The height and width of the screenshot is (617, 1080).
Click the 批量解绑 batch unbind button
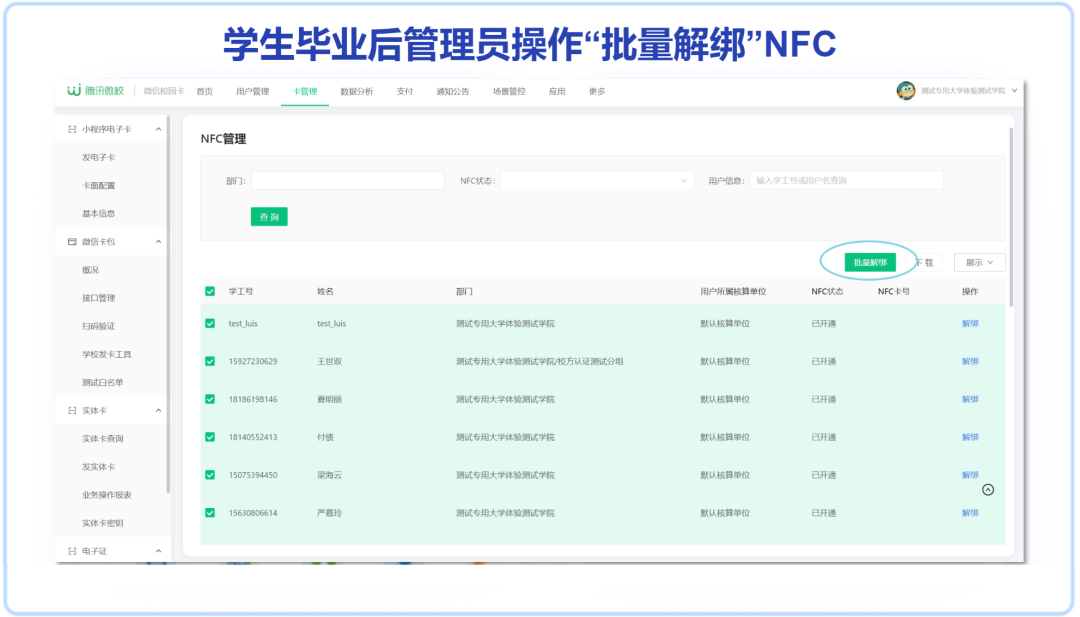pyautogui.click(x=869, y=261)
